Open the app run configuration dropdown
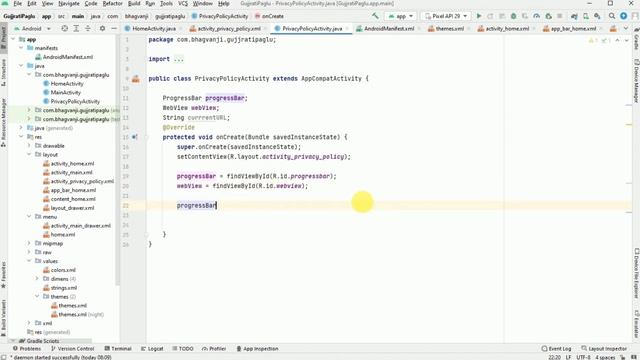The width and height of the screenshot is (640, 360). tap(400, 16)
